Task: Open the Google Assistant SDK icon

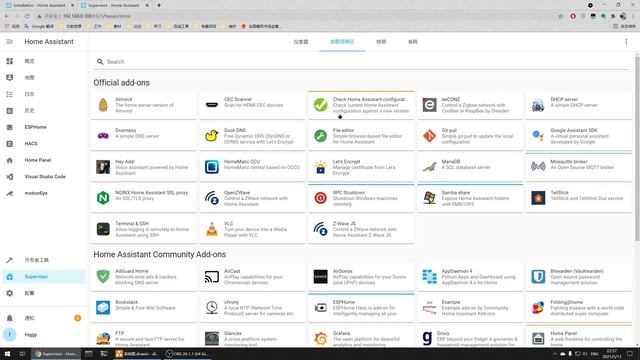Action: click(538, 136)
